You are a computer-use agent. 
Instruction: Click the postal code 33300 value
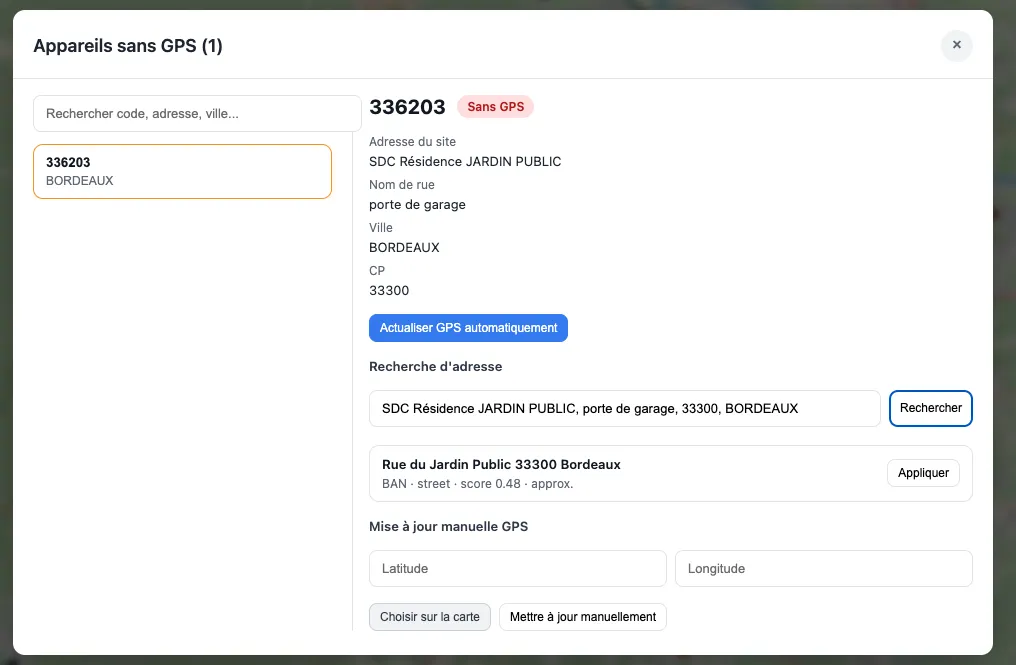389,291
